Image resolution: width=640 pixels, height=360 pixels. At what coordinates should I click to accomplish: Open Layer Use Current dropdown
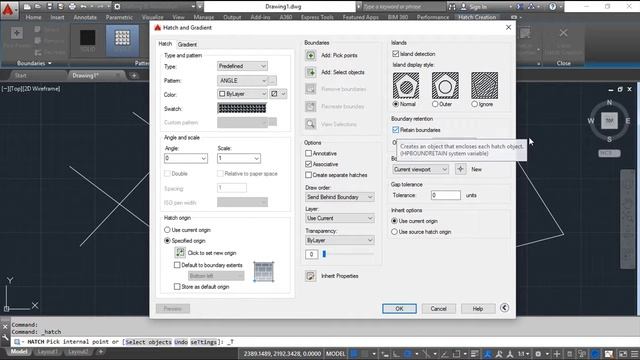click(x=340, y=218)
